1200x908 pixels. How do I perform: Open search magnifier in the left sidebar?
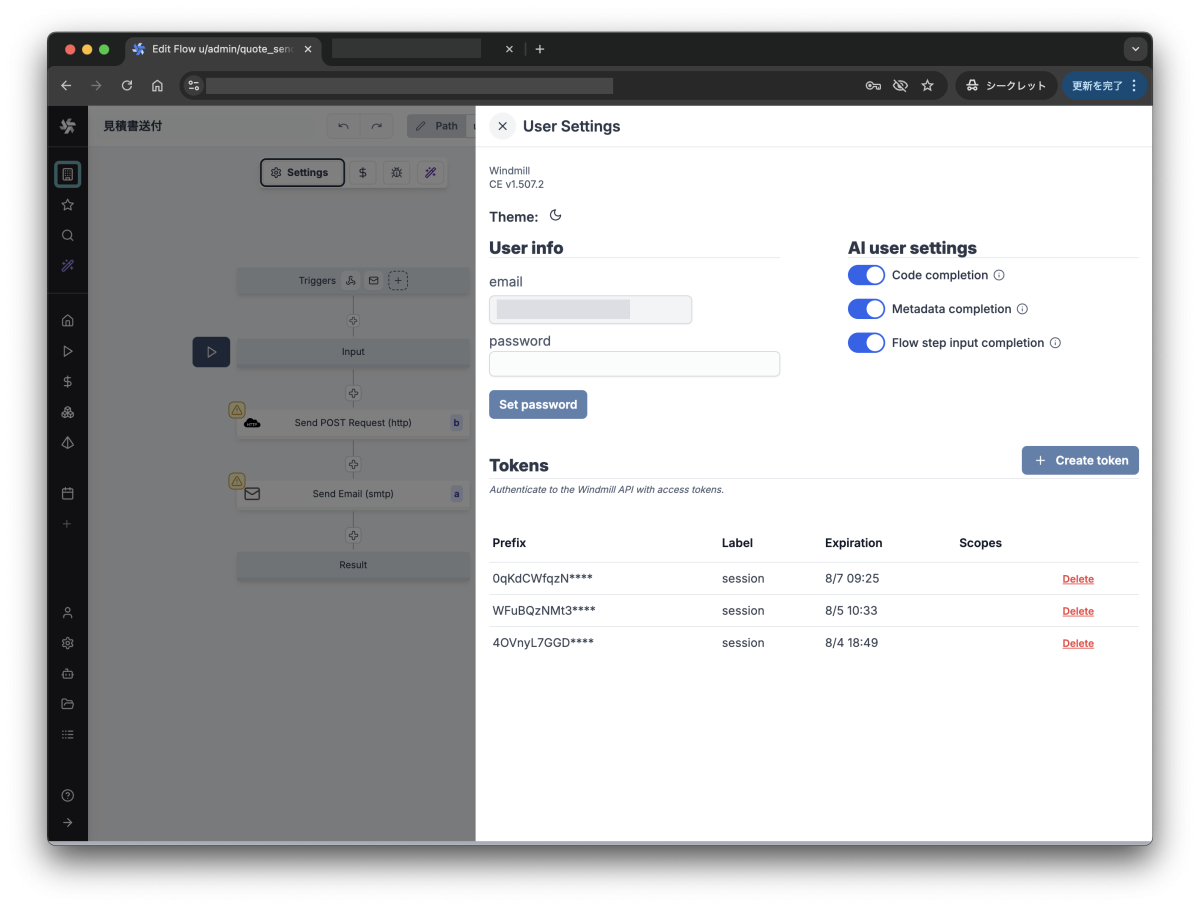coord(68,236)
